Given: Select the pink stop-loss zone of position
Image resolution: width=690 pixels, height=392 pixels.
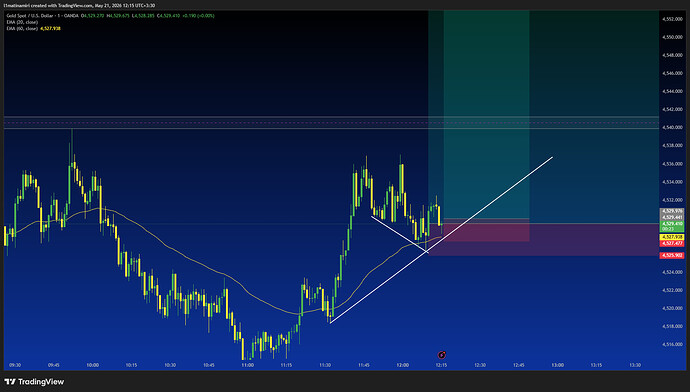Looking at the screenshot, I should click(486, 230).
